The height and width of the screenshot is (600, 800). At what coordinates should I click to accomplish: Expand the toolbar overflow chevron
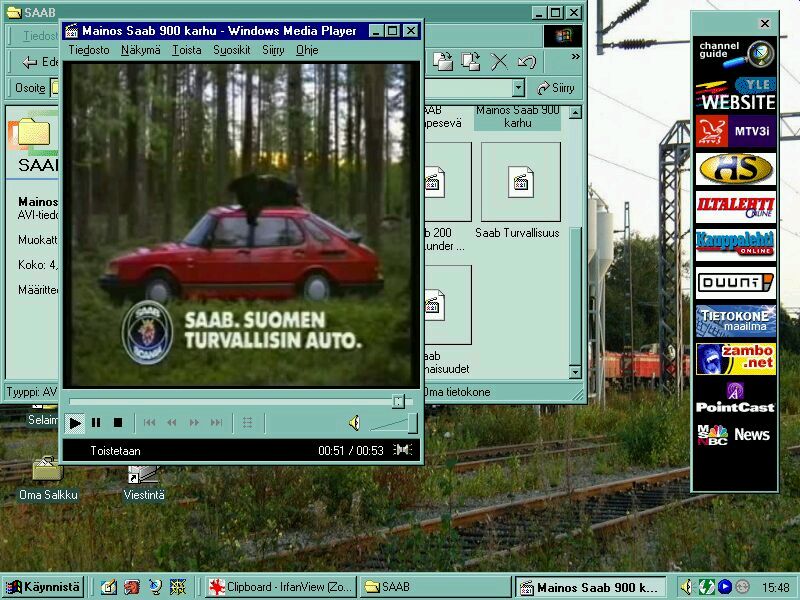[574, 57]
